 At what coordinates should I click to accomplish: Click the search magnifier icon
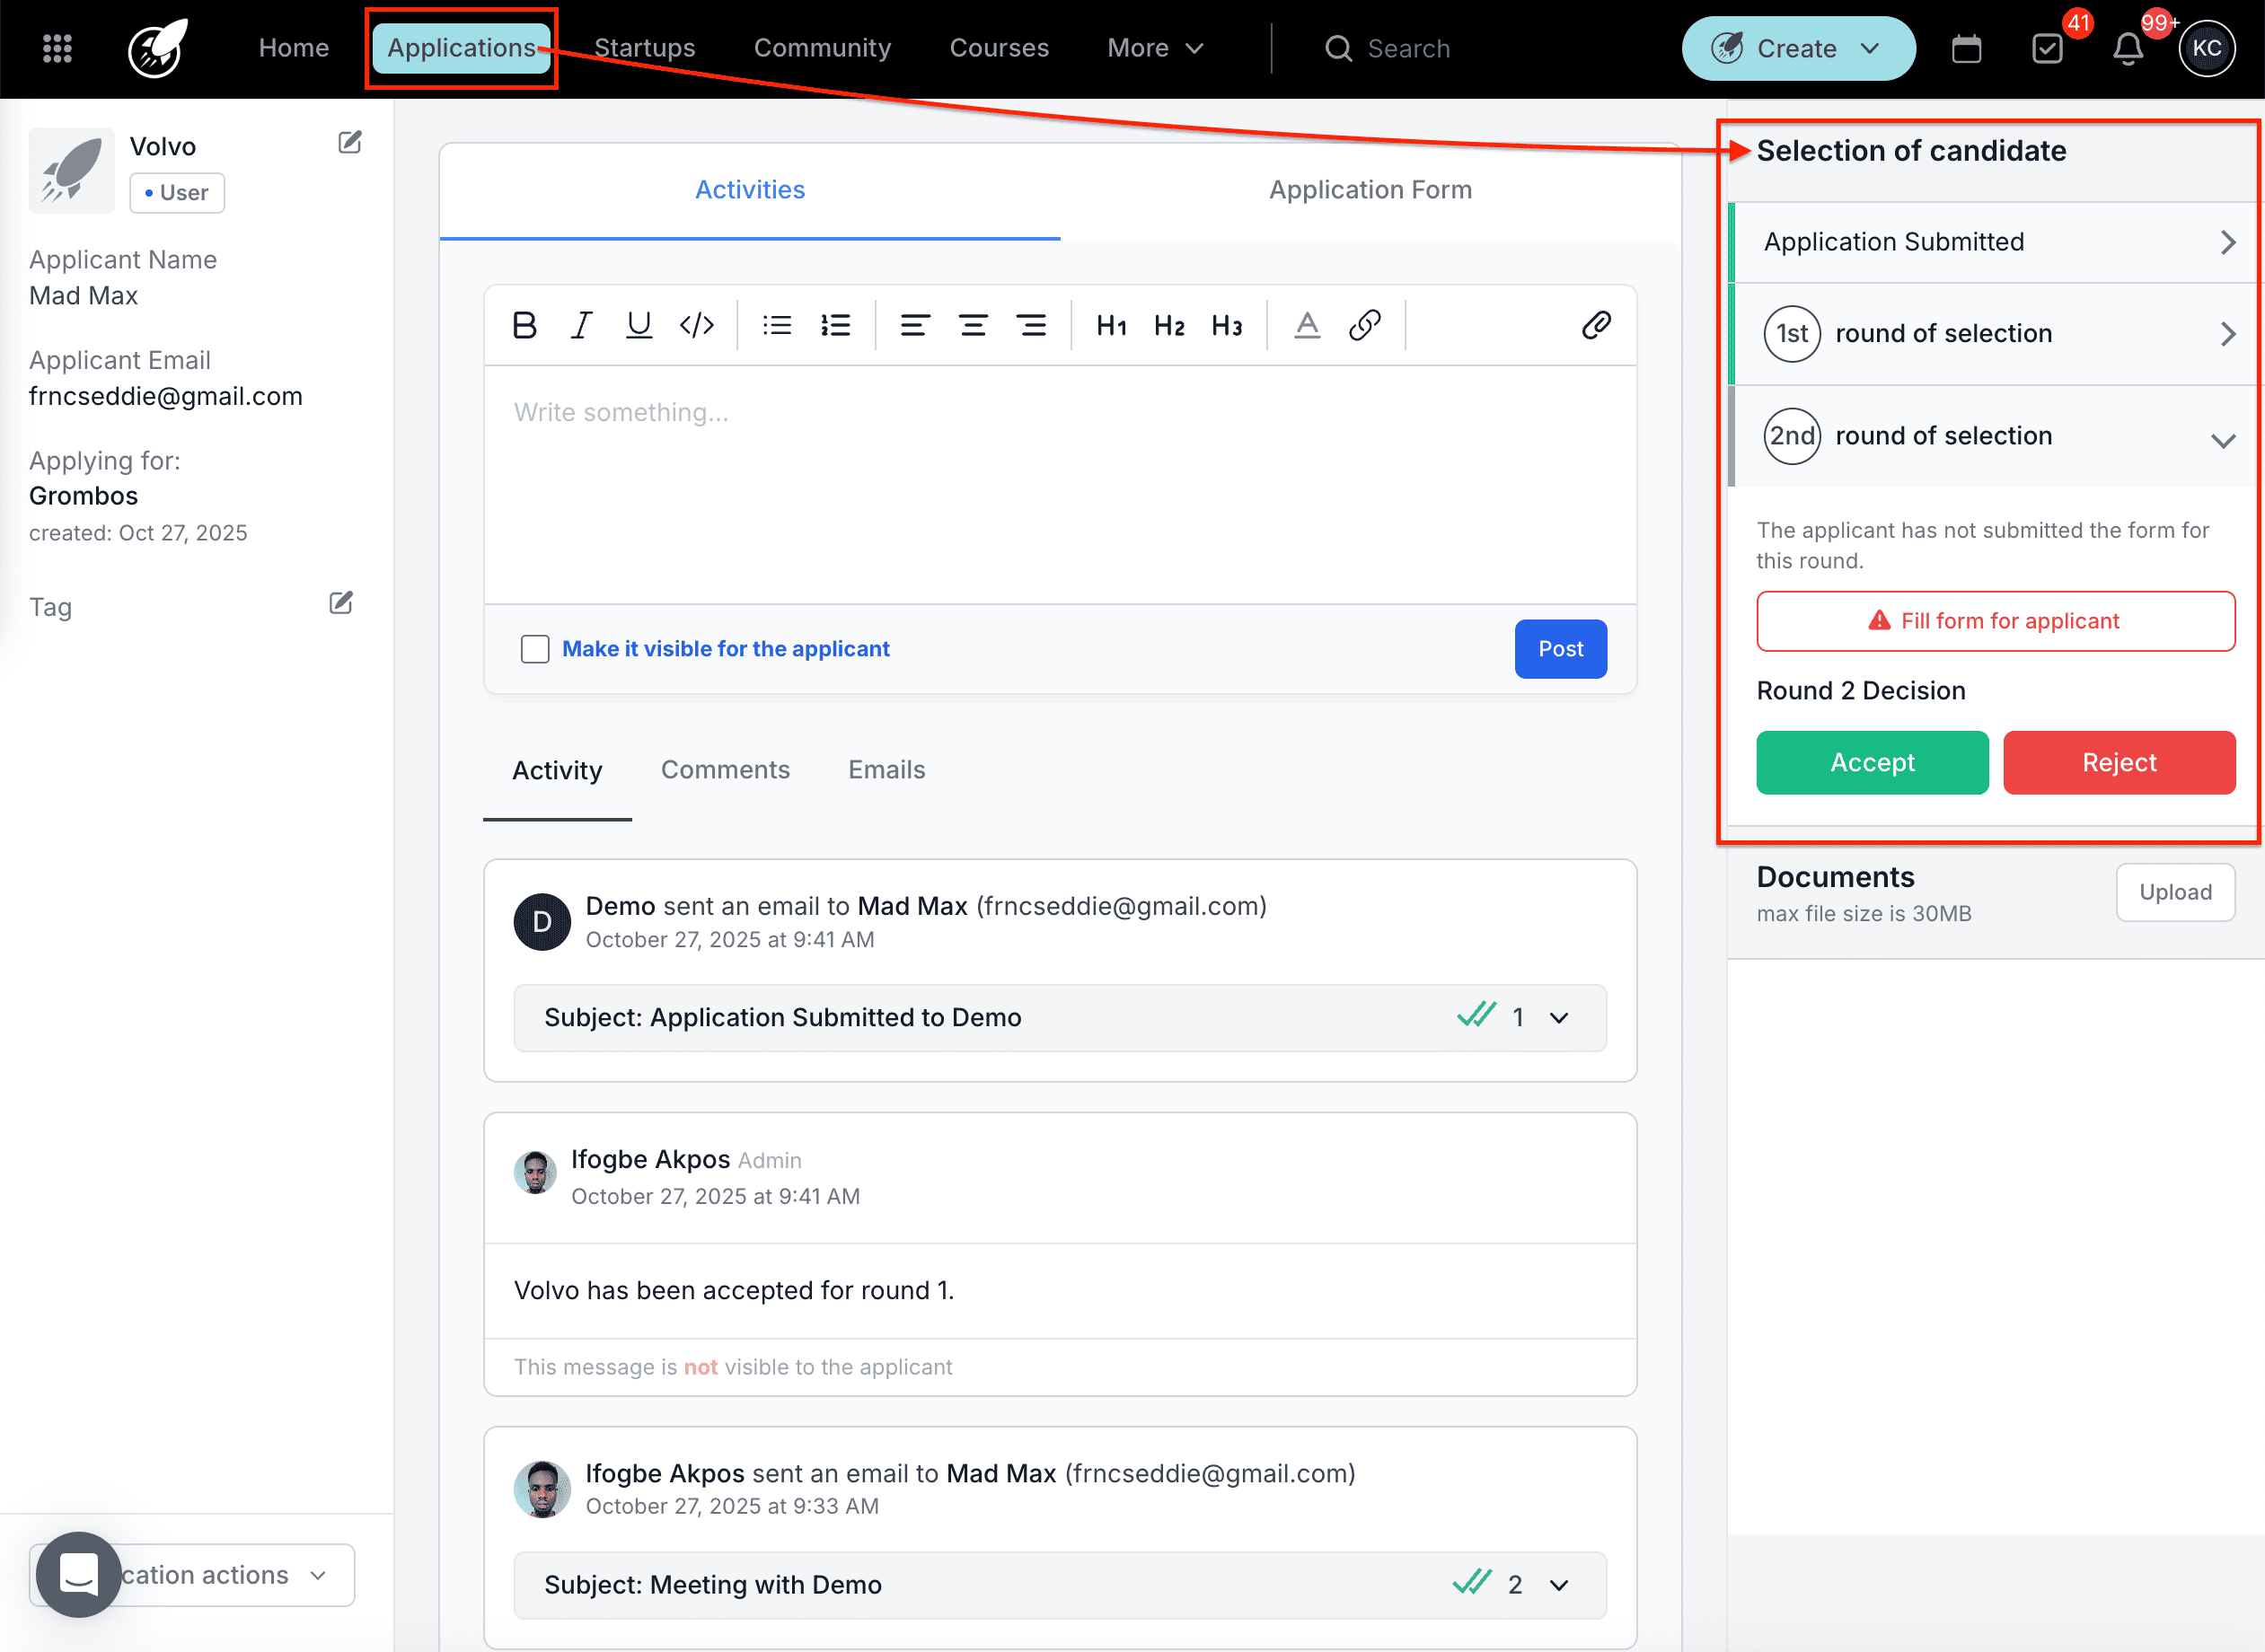[x=1338, y=48]
